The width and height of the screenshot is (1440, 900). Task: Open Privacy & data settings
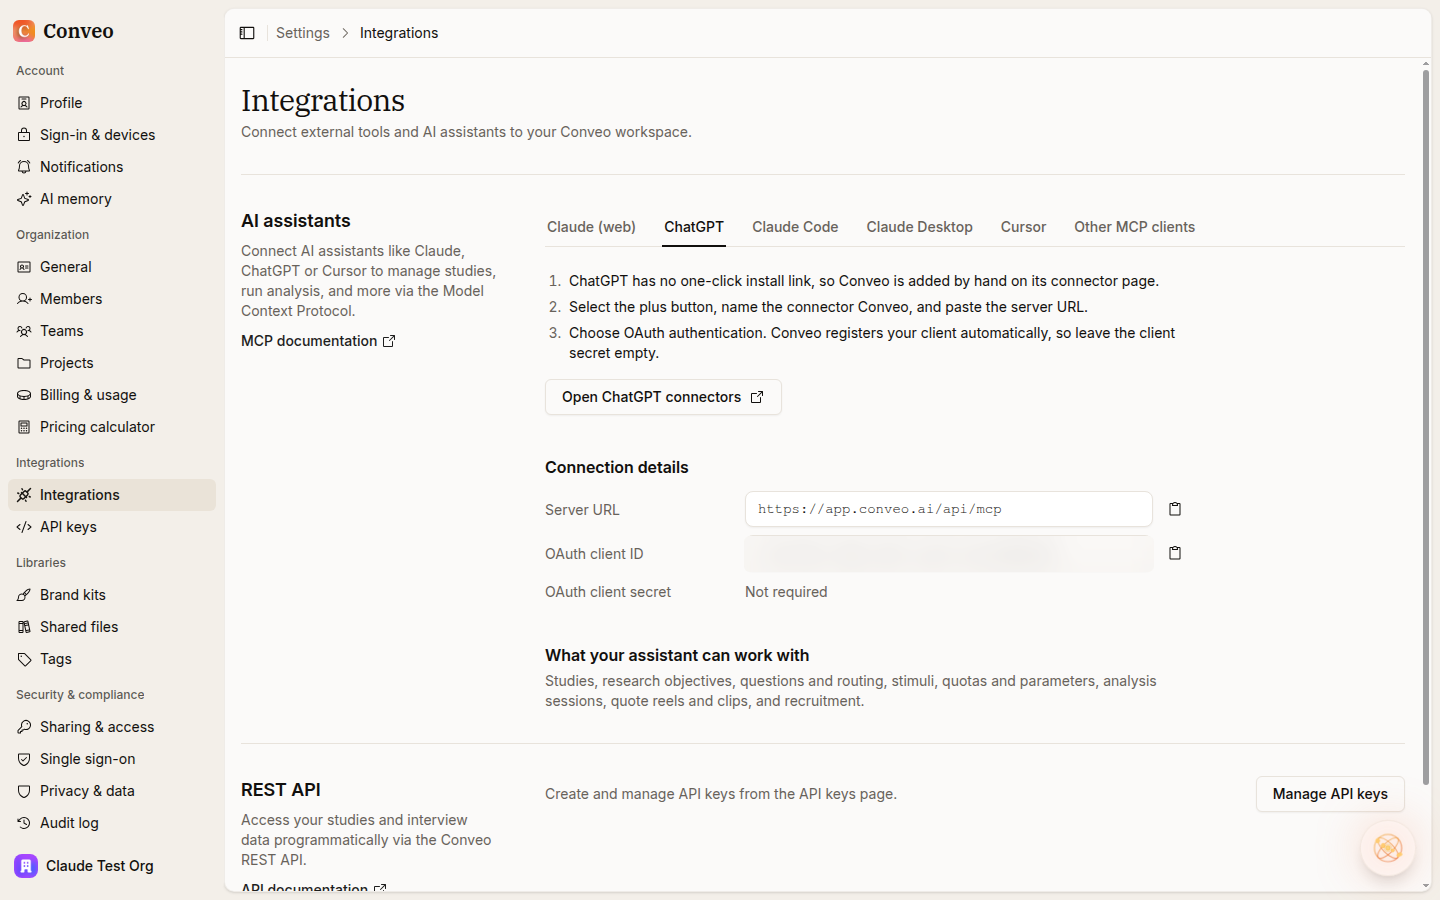tap(112, 791)
